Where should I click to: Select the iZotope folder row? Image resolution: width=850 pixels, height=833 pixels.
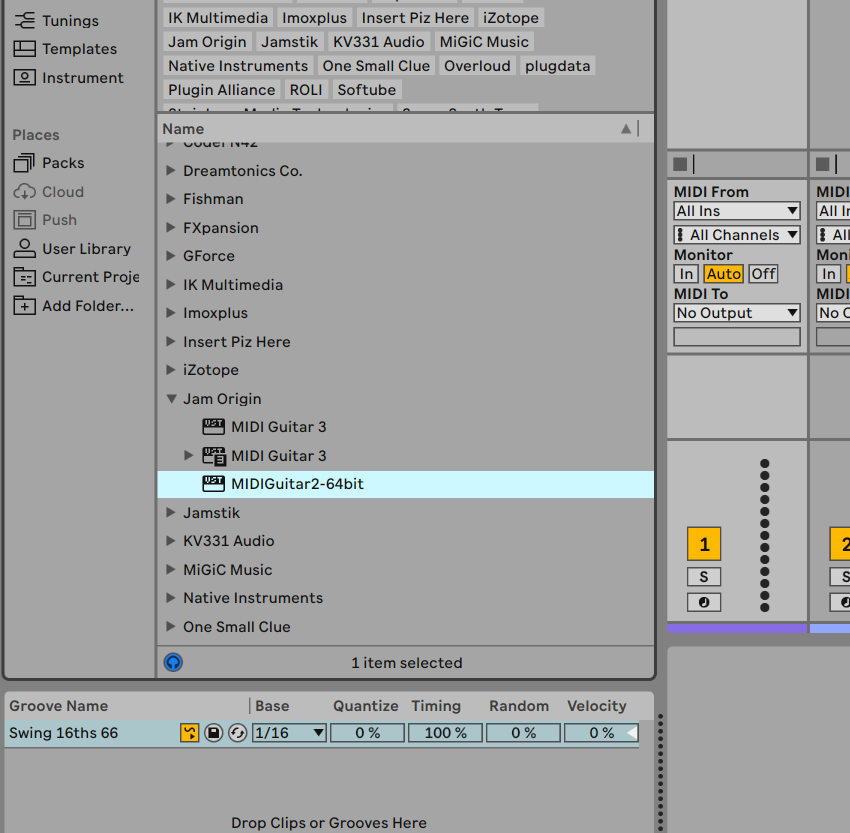[x=405, y=370]
